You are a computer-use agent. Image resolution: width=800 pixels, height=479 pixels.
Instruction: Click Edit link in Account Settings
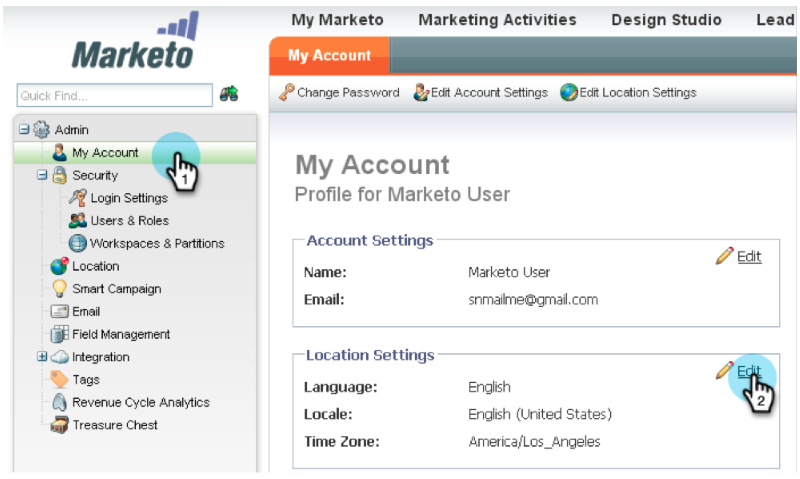pos(749,256)
